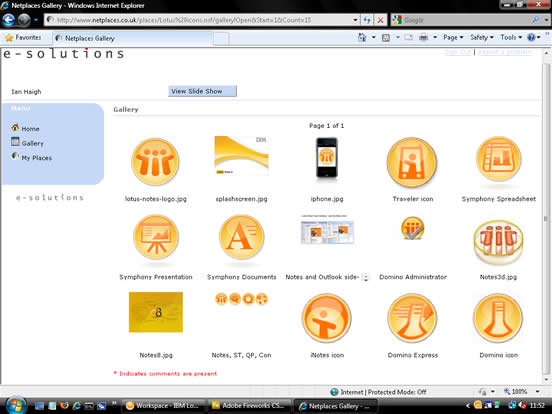Open the Page menu

(x=453, y=37)
